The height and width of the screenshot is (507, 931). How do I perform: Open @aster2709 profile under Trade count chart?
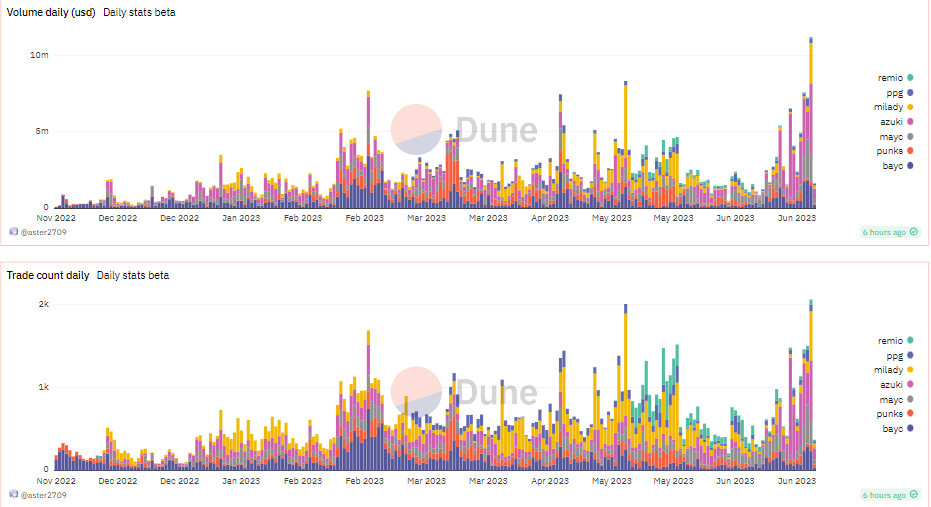pos(43,495)
